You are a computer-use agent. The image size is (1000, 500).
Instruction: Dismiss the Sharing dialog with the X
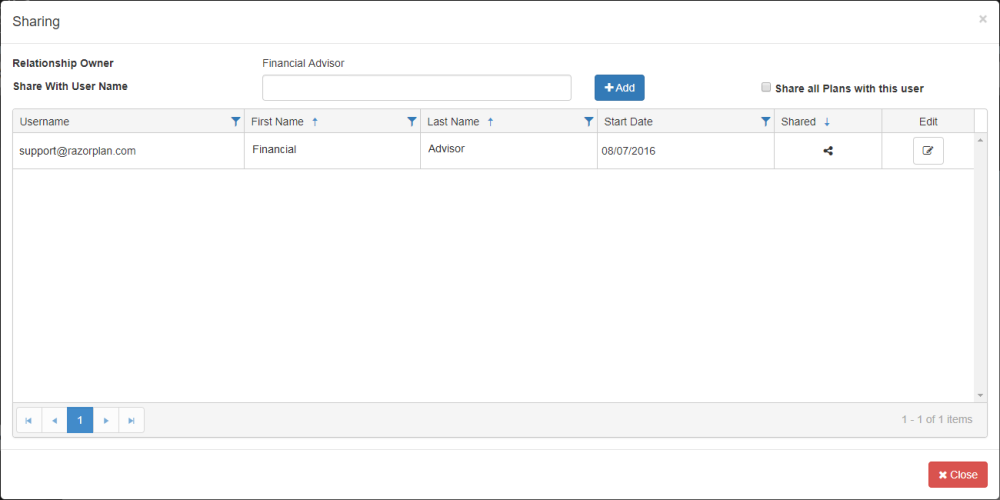(982, 19)
